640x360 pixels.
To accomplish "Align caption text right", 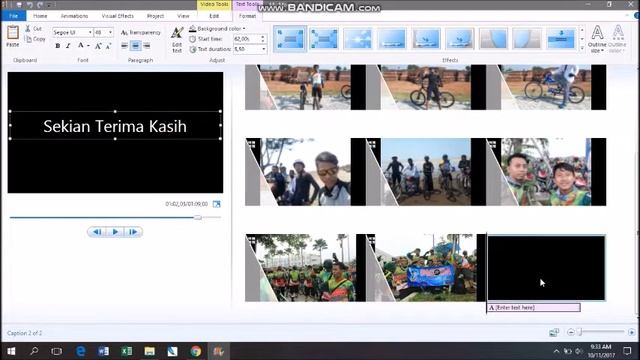I will [x=147, y=46].
